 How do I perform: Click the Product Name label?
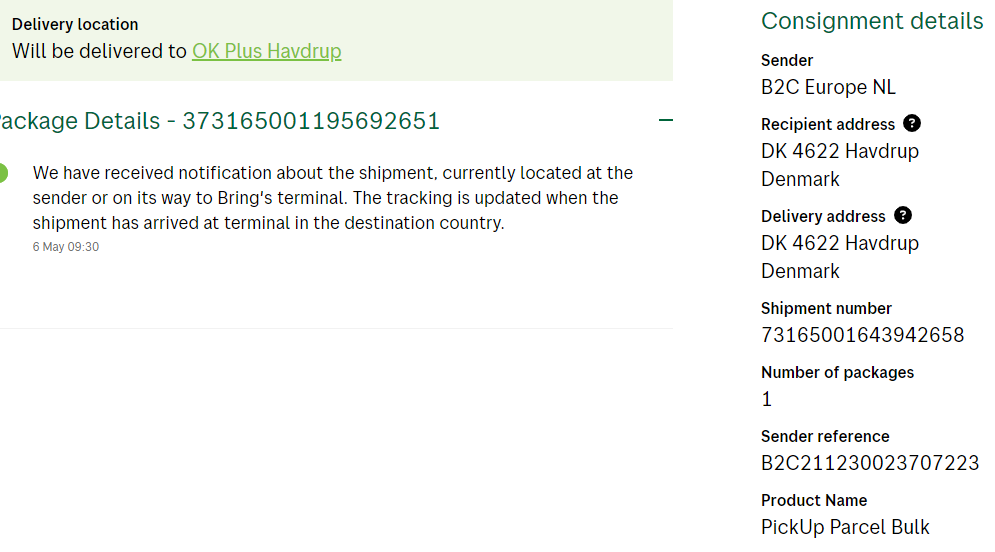[814, 501]
